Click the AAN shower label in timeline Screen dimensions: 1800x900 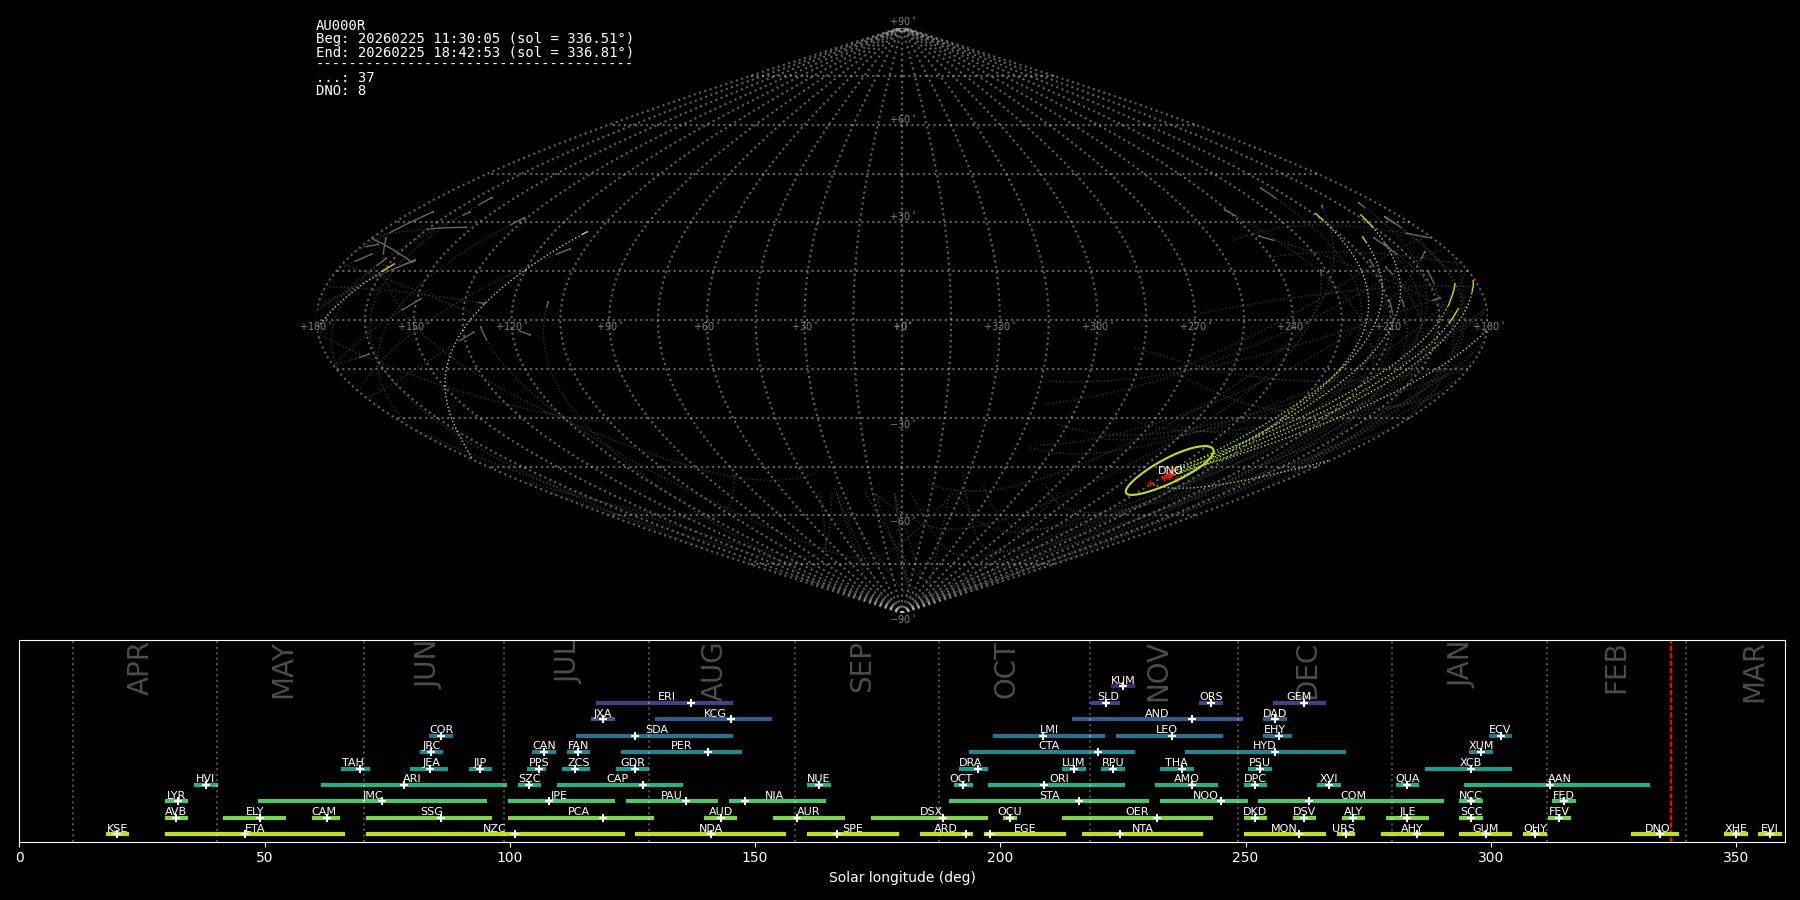tap(1559, 779)
